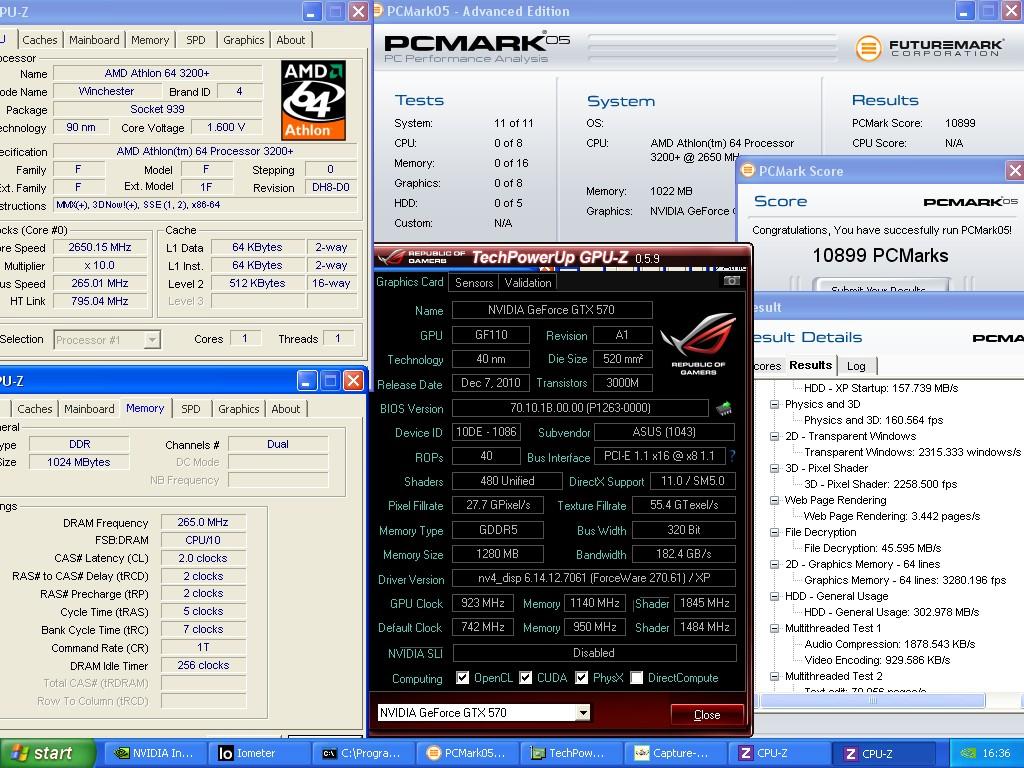The height and width of the screenshot is (768, 1024).
Task: Click the GPU-Z screenshot camera icon
Action: [x=731, y=281]
